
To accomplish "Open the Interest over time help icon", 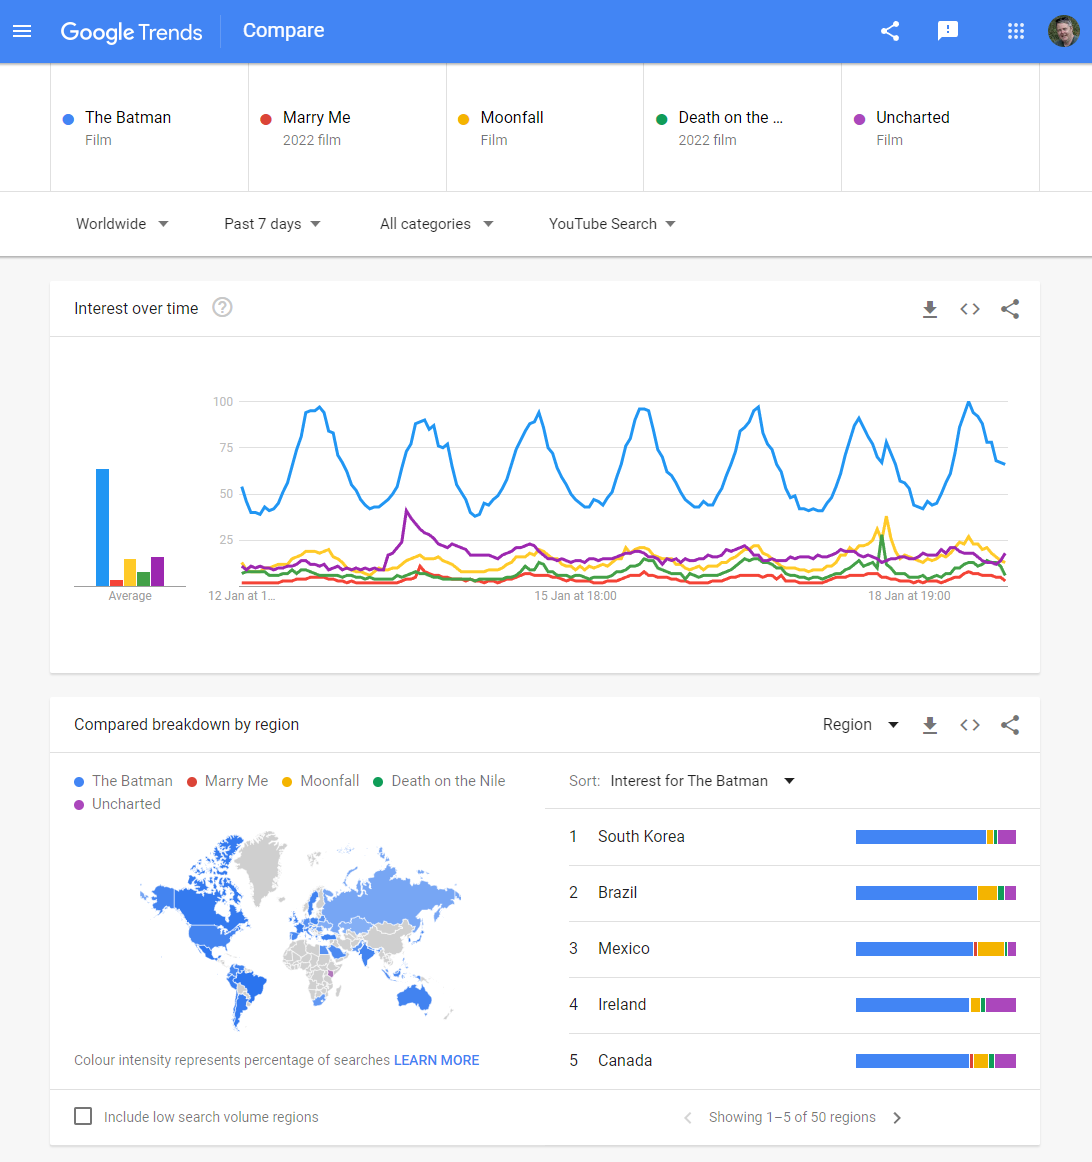I will click(222, 308).
